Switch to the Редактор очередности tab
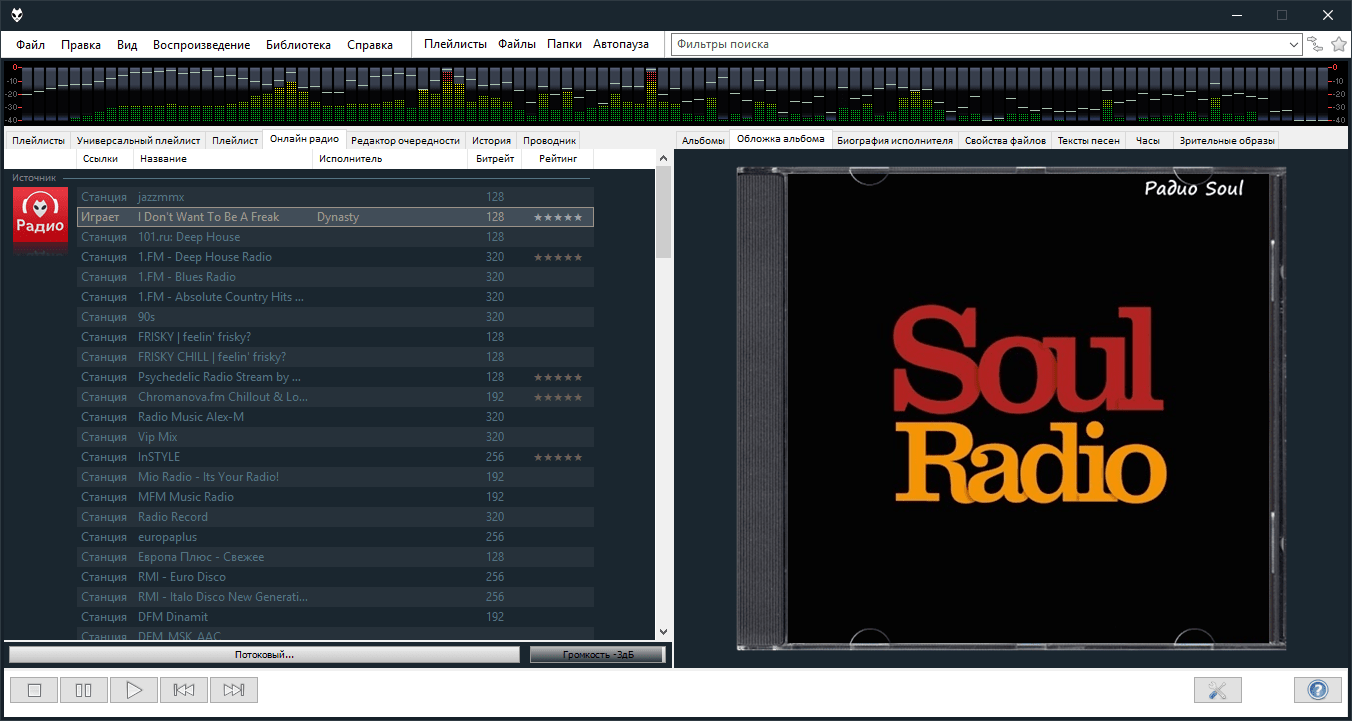The height and width of the screenshot is (721, 1352). (405, 141)
